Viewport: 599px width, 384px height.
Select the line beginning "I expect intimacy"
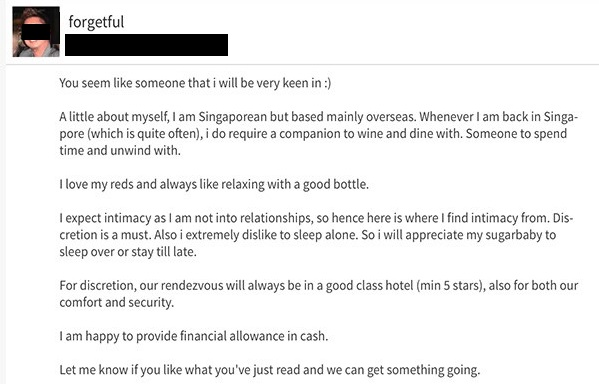click(x=316, y=218)
